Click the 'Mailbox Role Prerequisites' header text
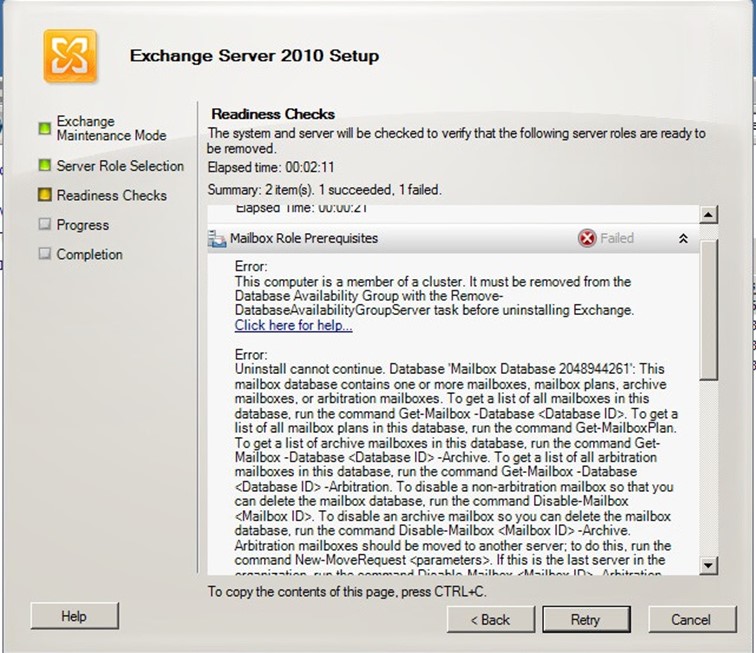Image resolution: width=756 pixels, height=653 pixels. click(x=304, y=238)
